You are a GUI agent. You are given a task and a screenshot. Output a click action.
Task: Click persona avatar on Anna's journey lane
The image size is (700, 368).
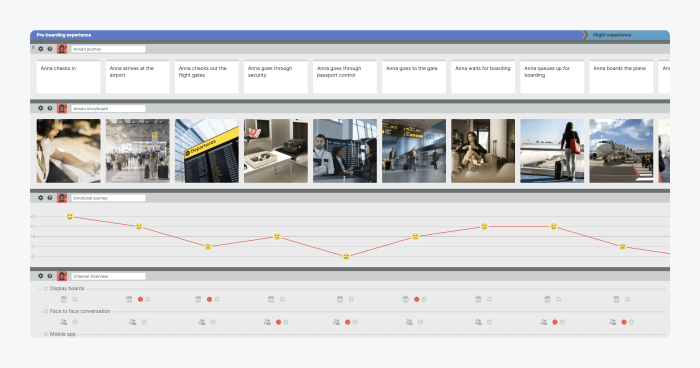(x=62, y=49)
